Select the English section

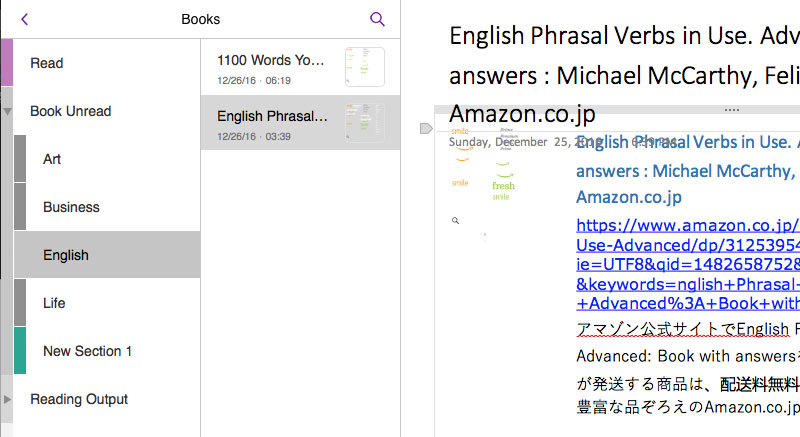pos(107,255)
